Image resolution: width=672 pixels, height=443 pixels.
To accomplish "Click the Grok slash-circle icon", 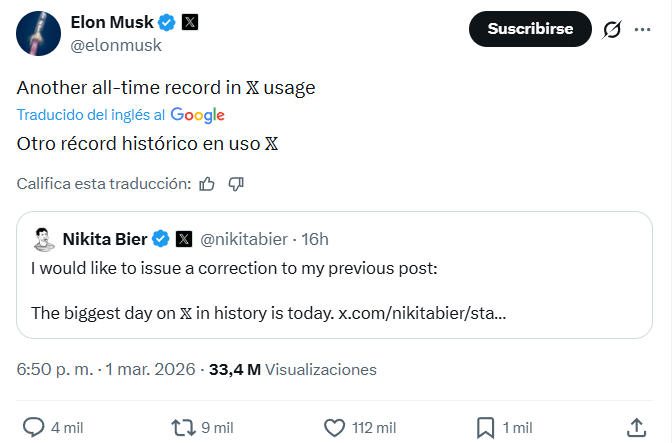I will (612, 30).
